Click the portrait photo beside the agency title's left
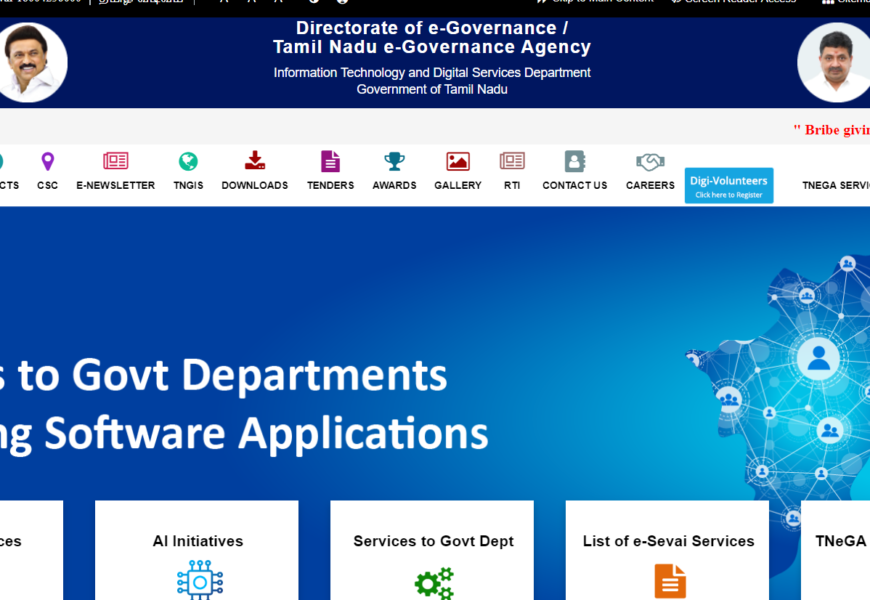The height and width of the screenshot is (600, 870). click(x=32, y=62)
